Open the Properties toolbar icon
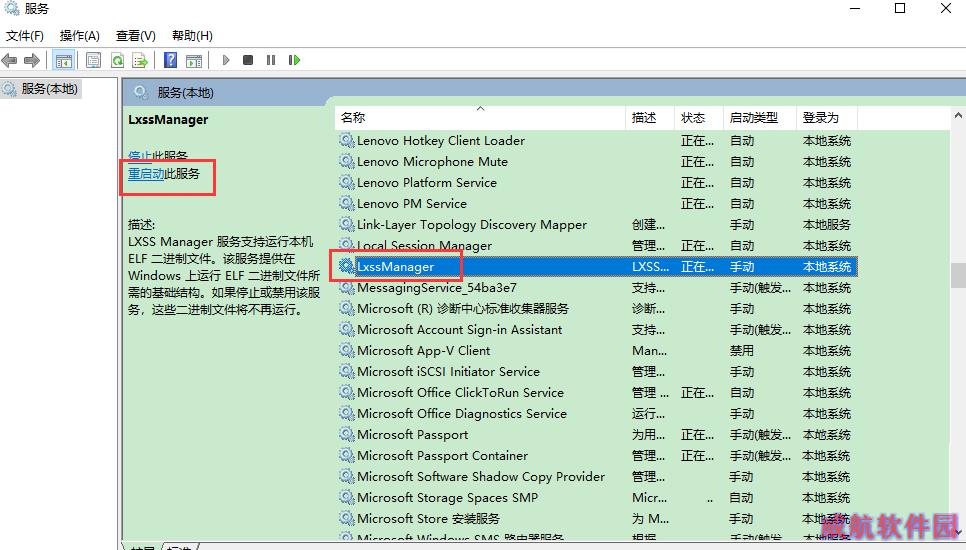Viewport: 966px width, 550px height. pyautogui.click(x=94, y=60)
